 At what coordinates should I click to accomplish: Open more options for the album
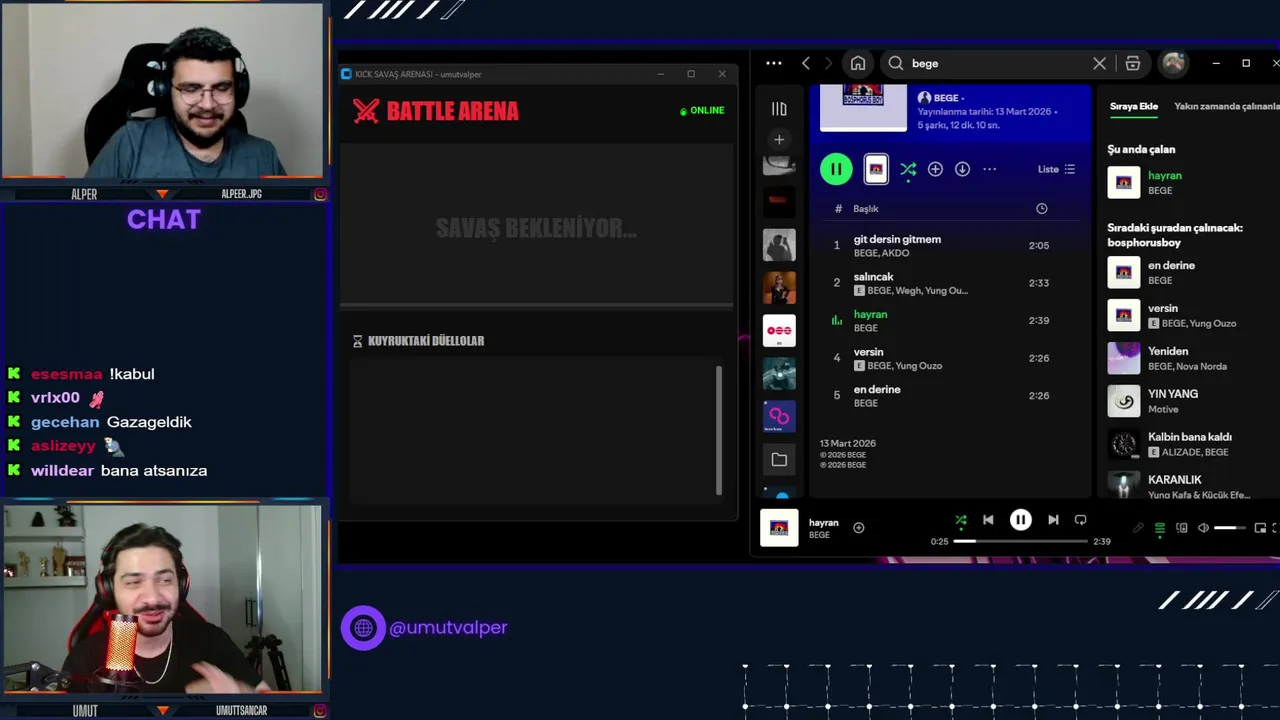tap(989, 169)
